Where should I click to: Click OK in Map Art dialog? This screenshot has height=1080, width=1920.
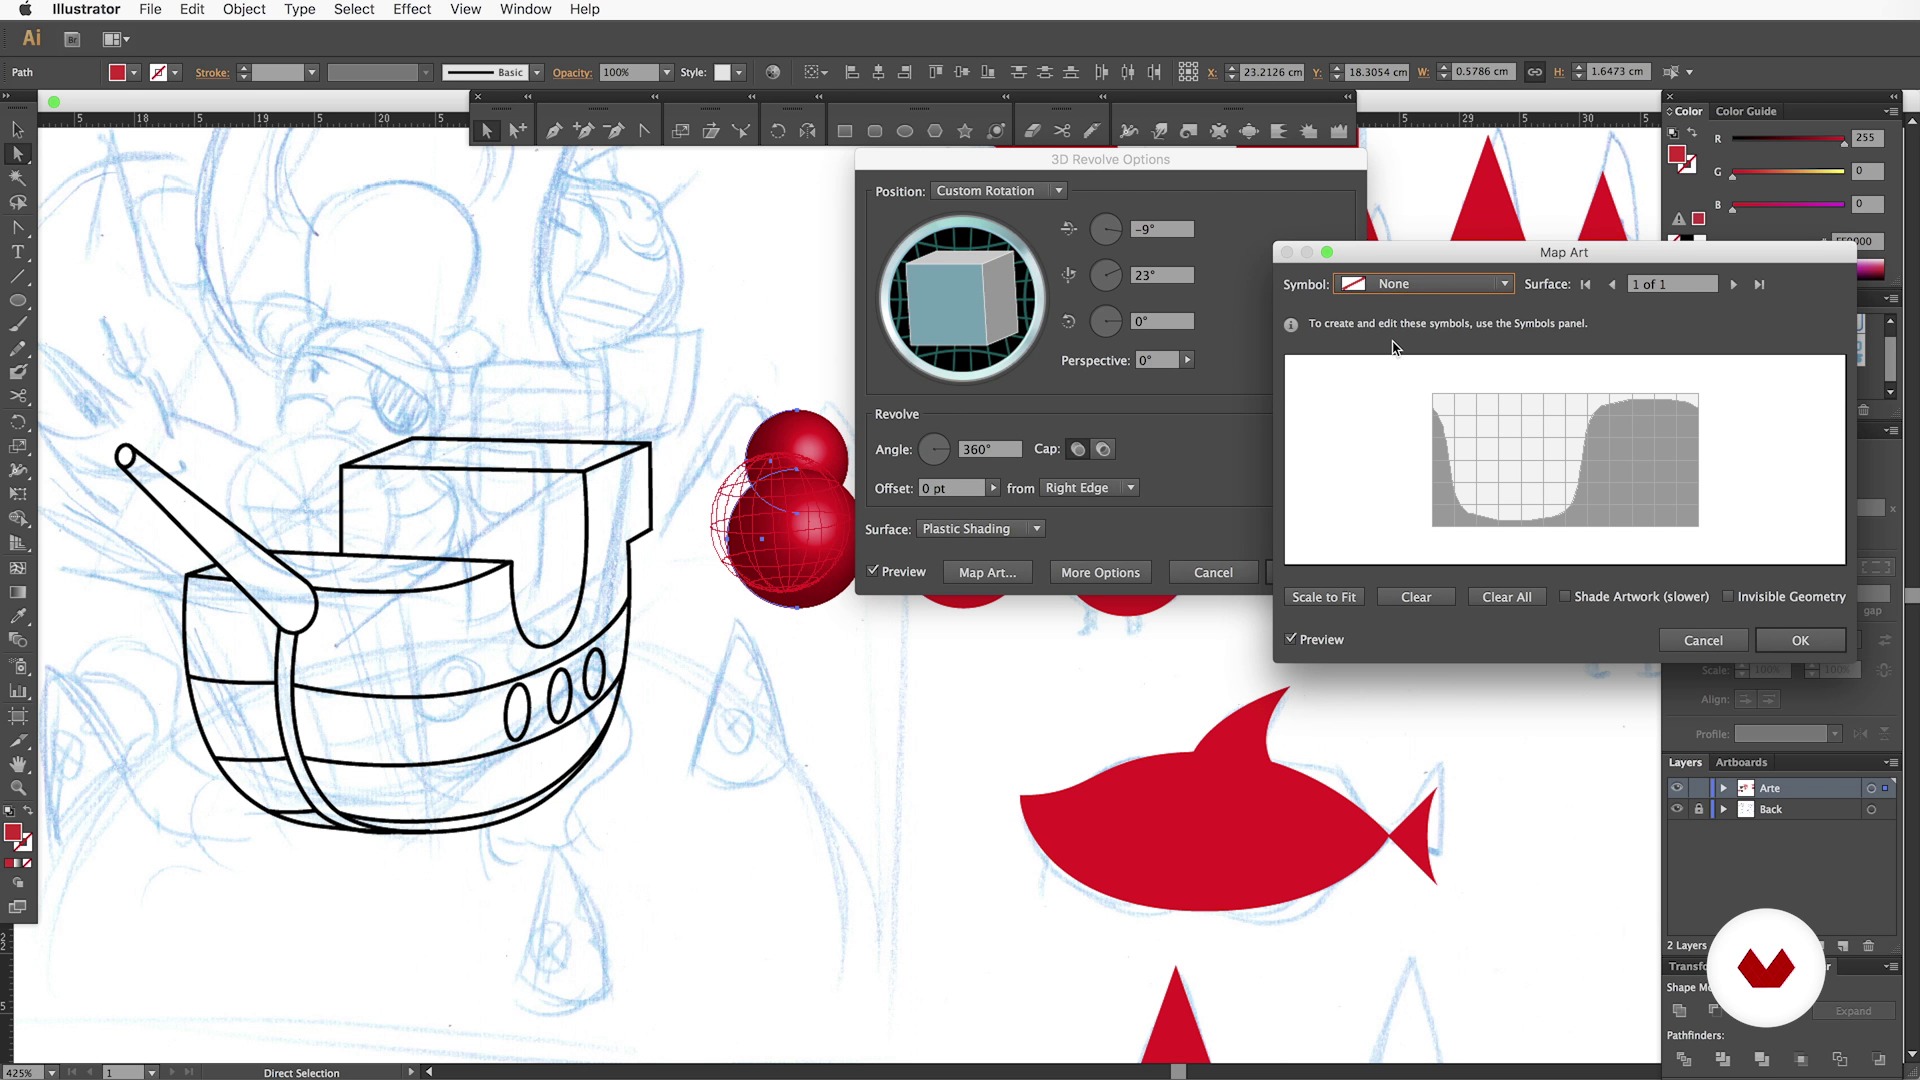click(1800, 640)
